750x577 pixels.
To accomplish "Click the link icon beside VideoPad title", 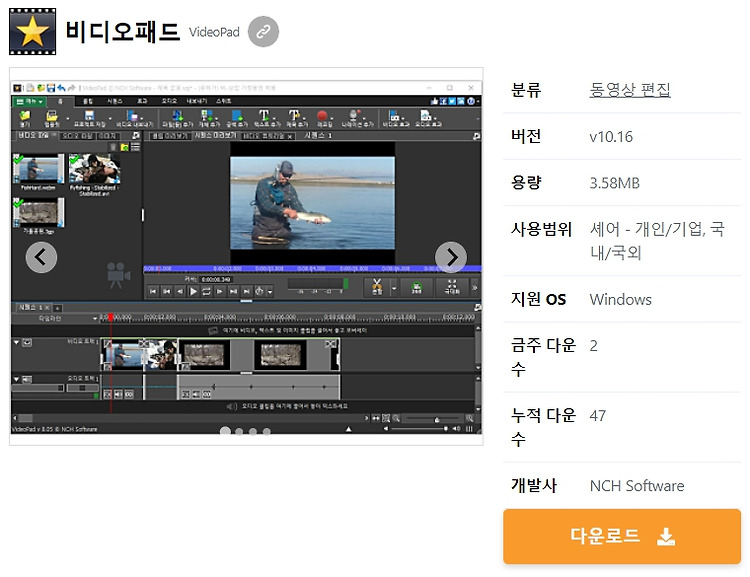I will click(x=263, y=32).
